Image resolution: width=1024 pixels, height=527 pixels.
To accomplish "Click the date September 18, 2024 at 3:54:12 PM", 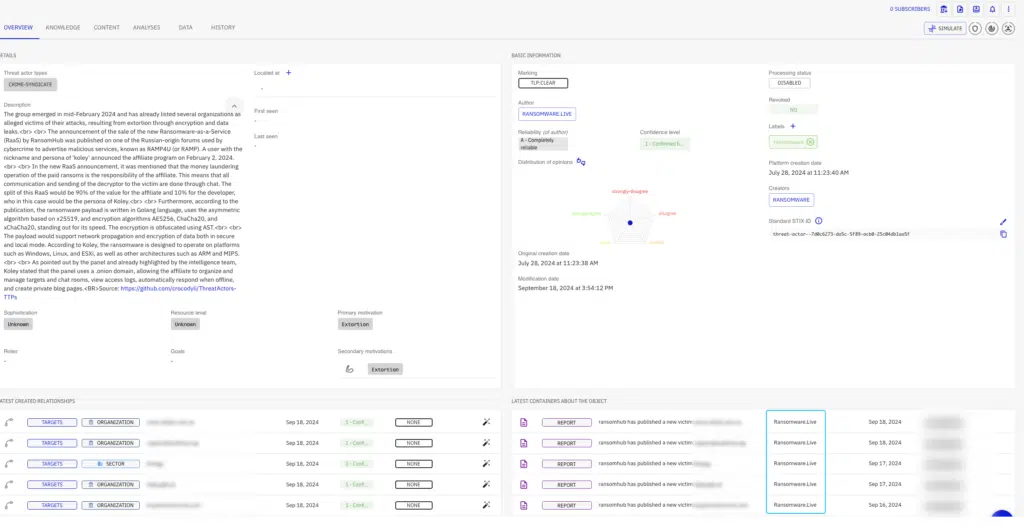I will 566,288.
